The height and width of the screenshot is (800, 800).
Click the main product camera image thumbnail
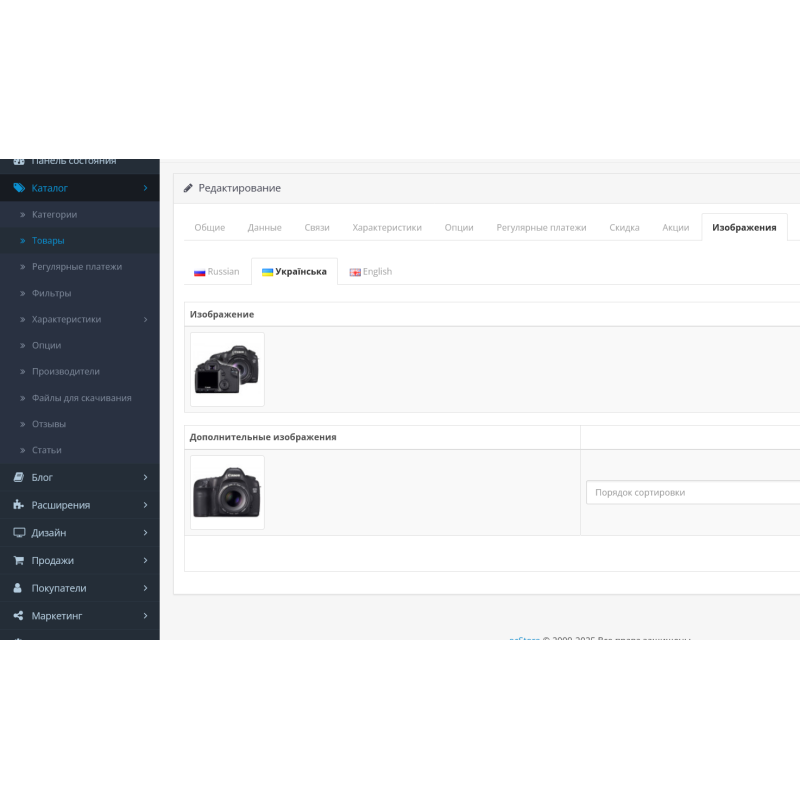click(228, 369)
